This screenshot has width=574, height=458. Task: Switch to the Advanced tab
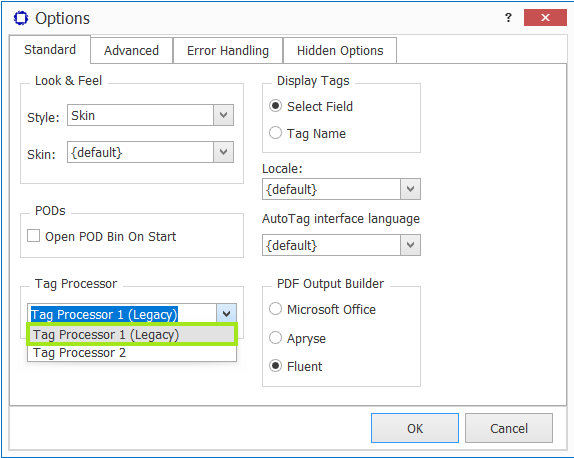click(131, 51)
